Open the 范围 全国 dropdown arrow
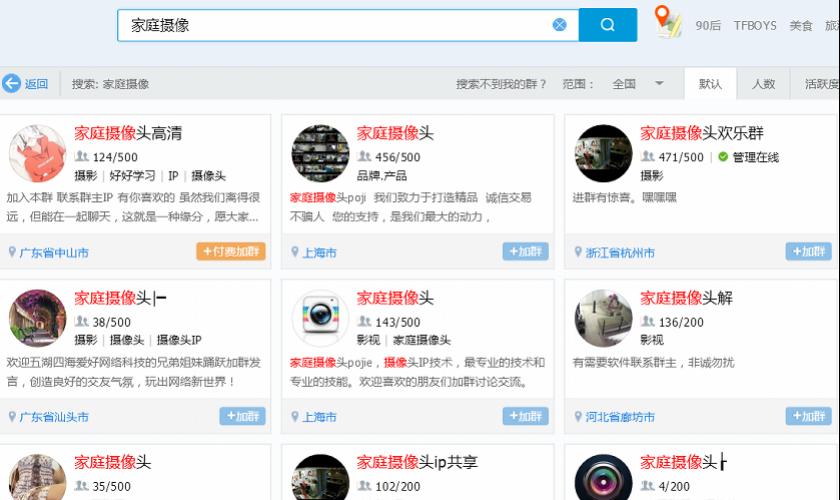The width and height of the screenshot is (840, 500). 659,83
